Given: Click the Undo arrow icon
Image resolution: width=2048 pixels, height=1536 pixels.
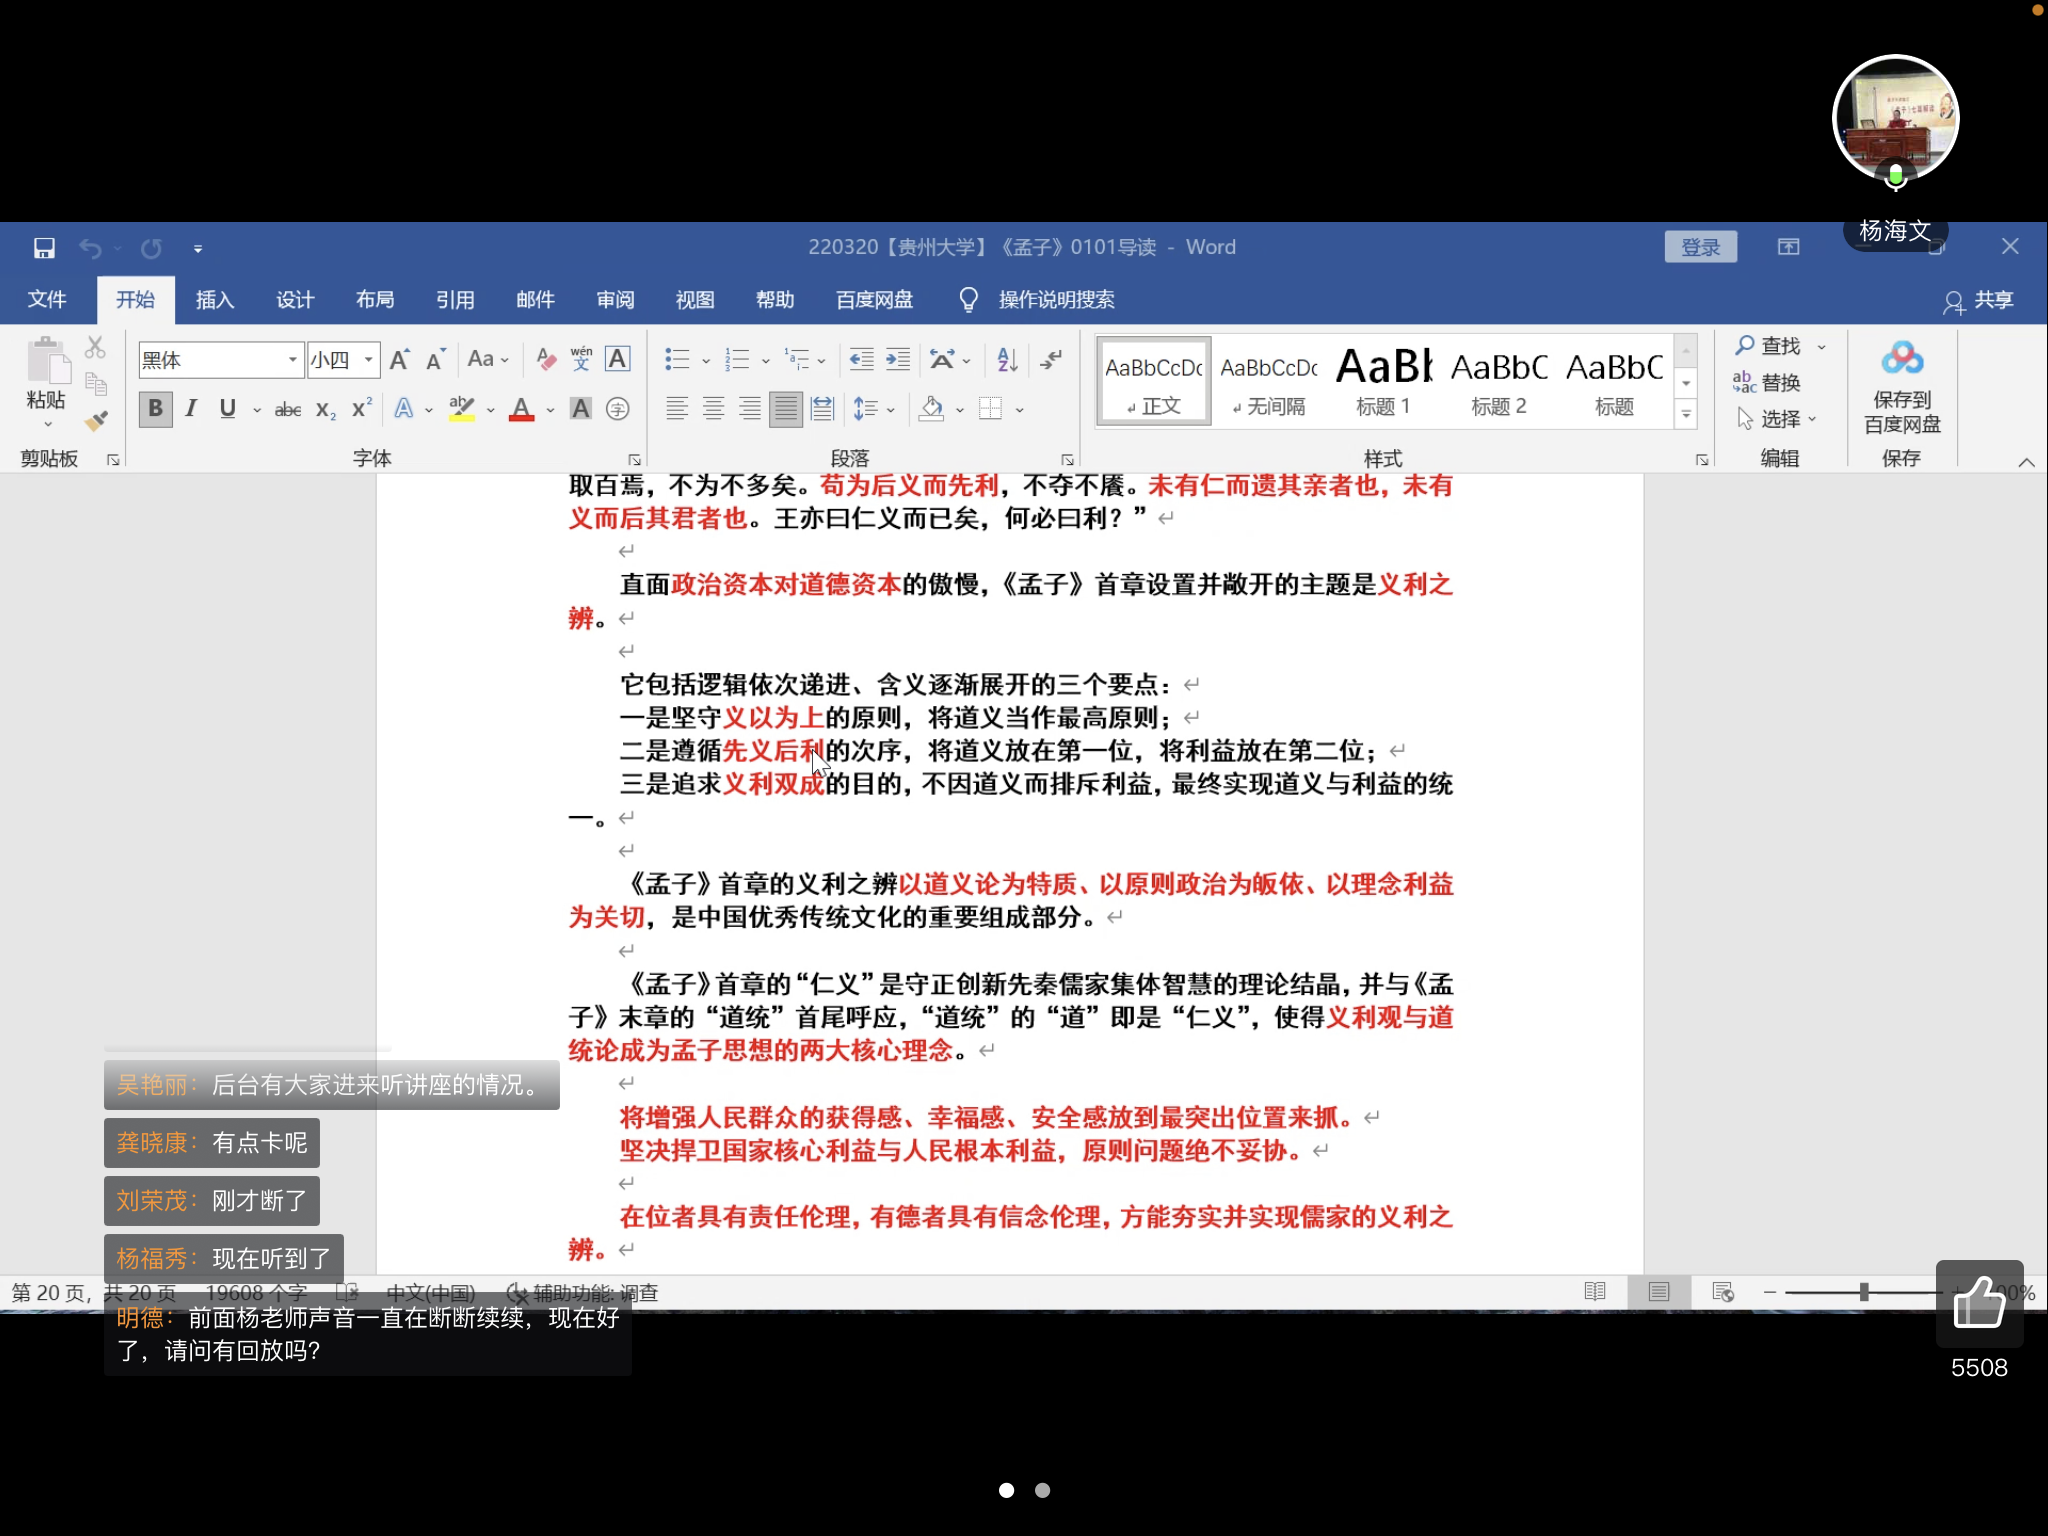Looking at the screenshot, I should pyautogui.click(x=90, y=248).
